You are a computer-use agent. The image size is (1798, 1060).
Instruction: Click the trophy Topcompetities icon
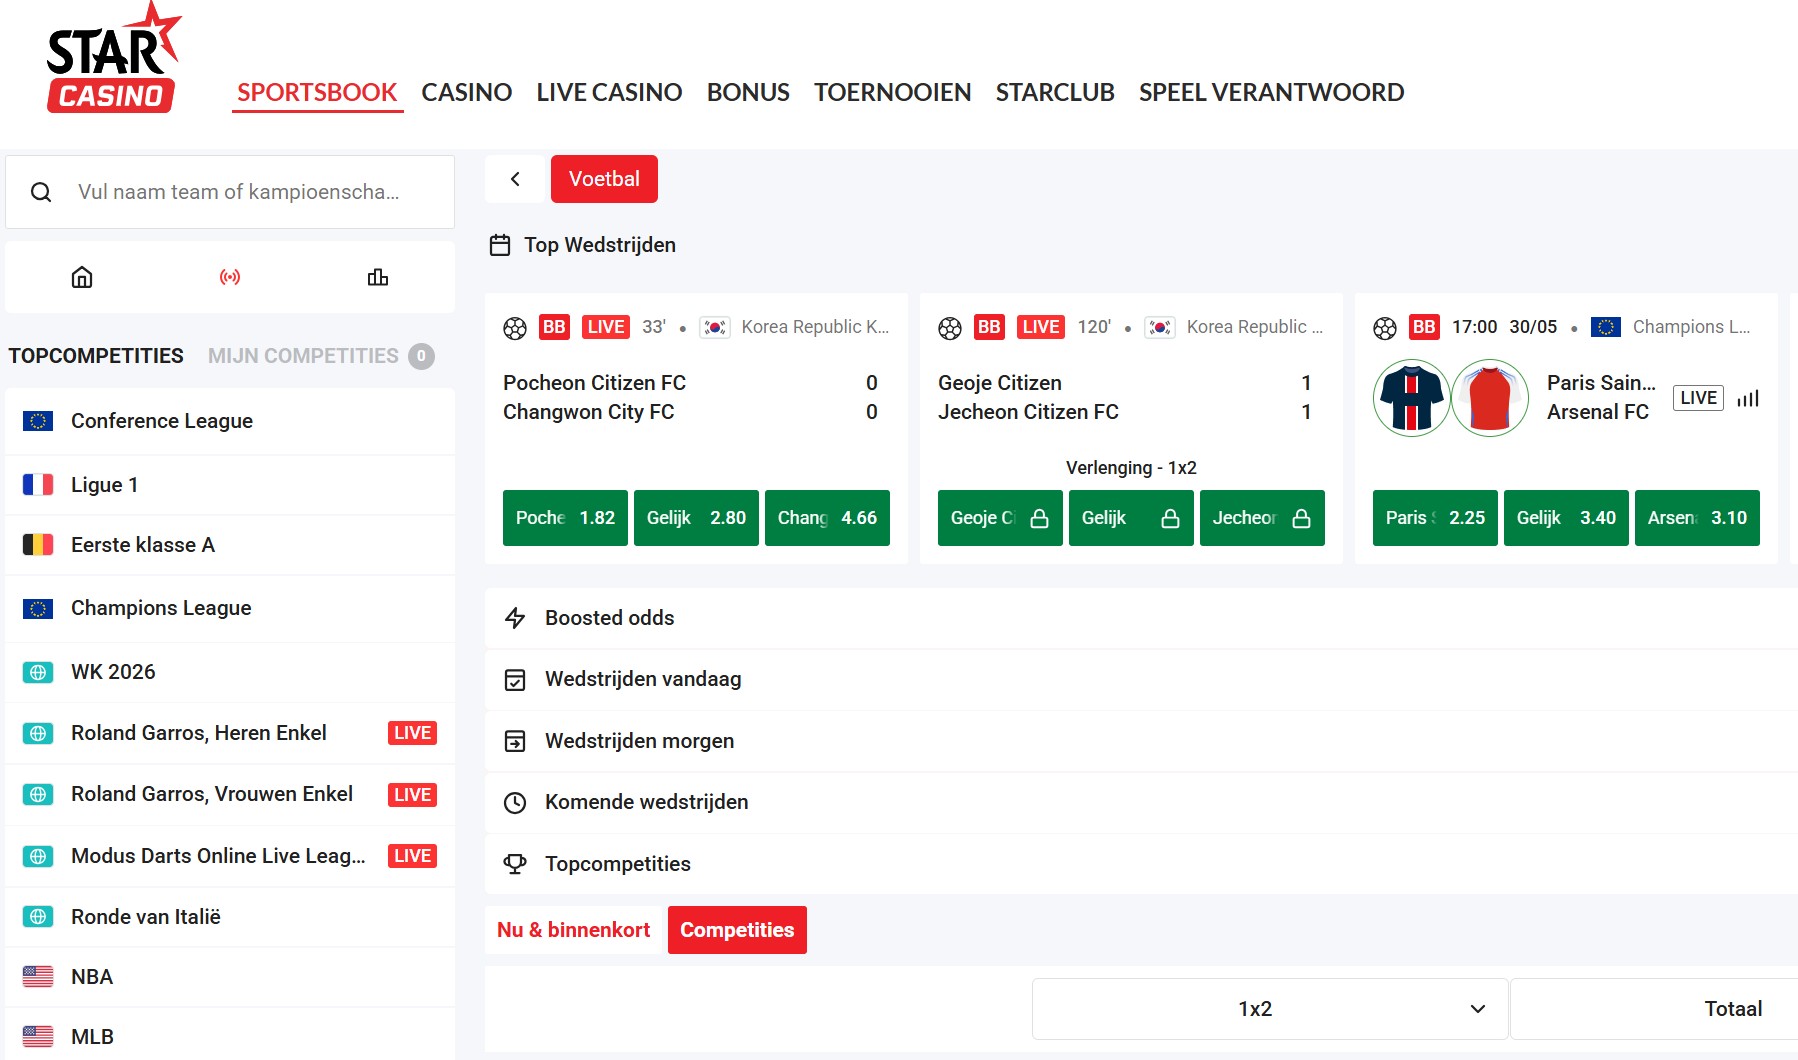(515, 864)
